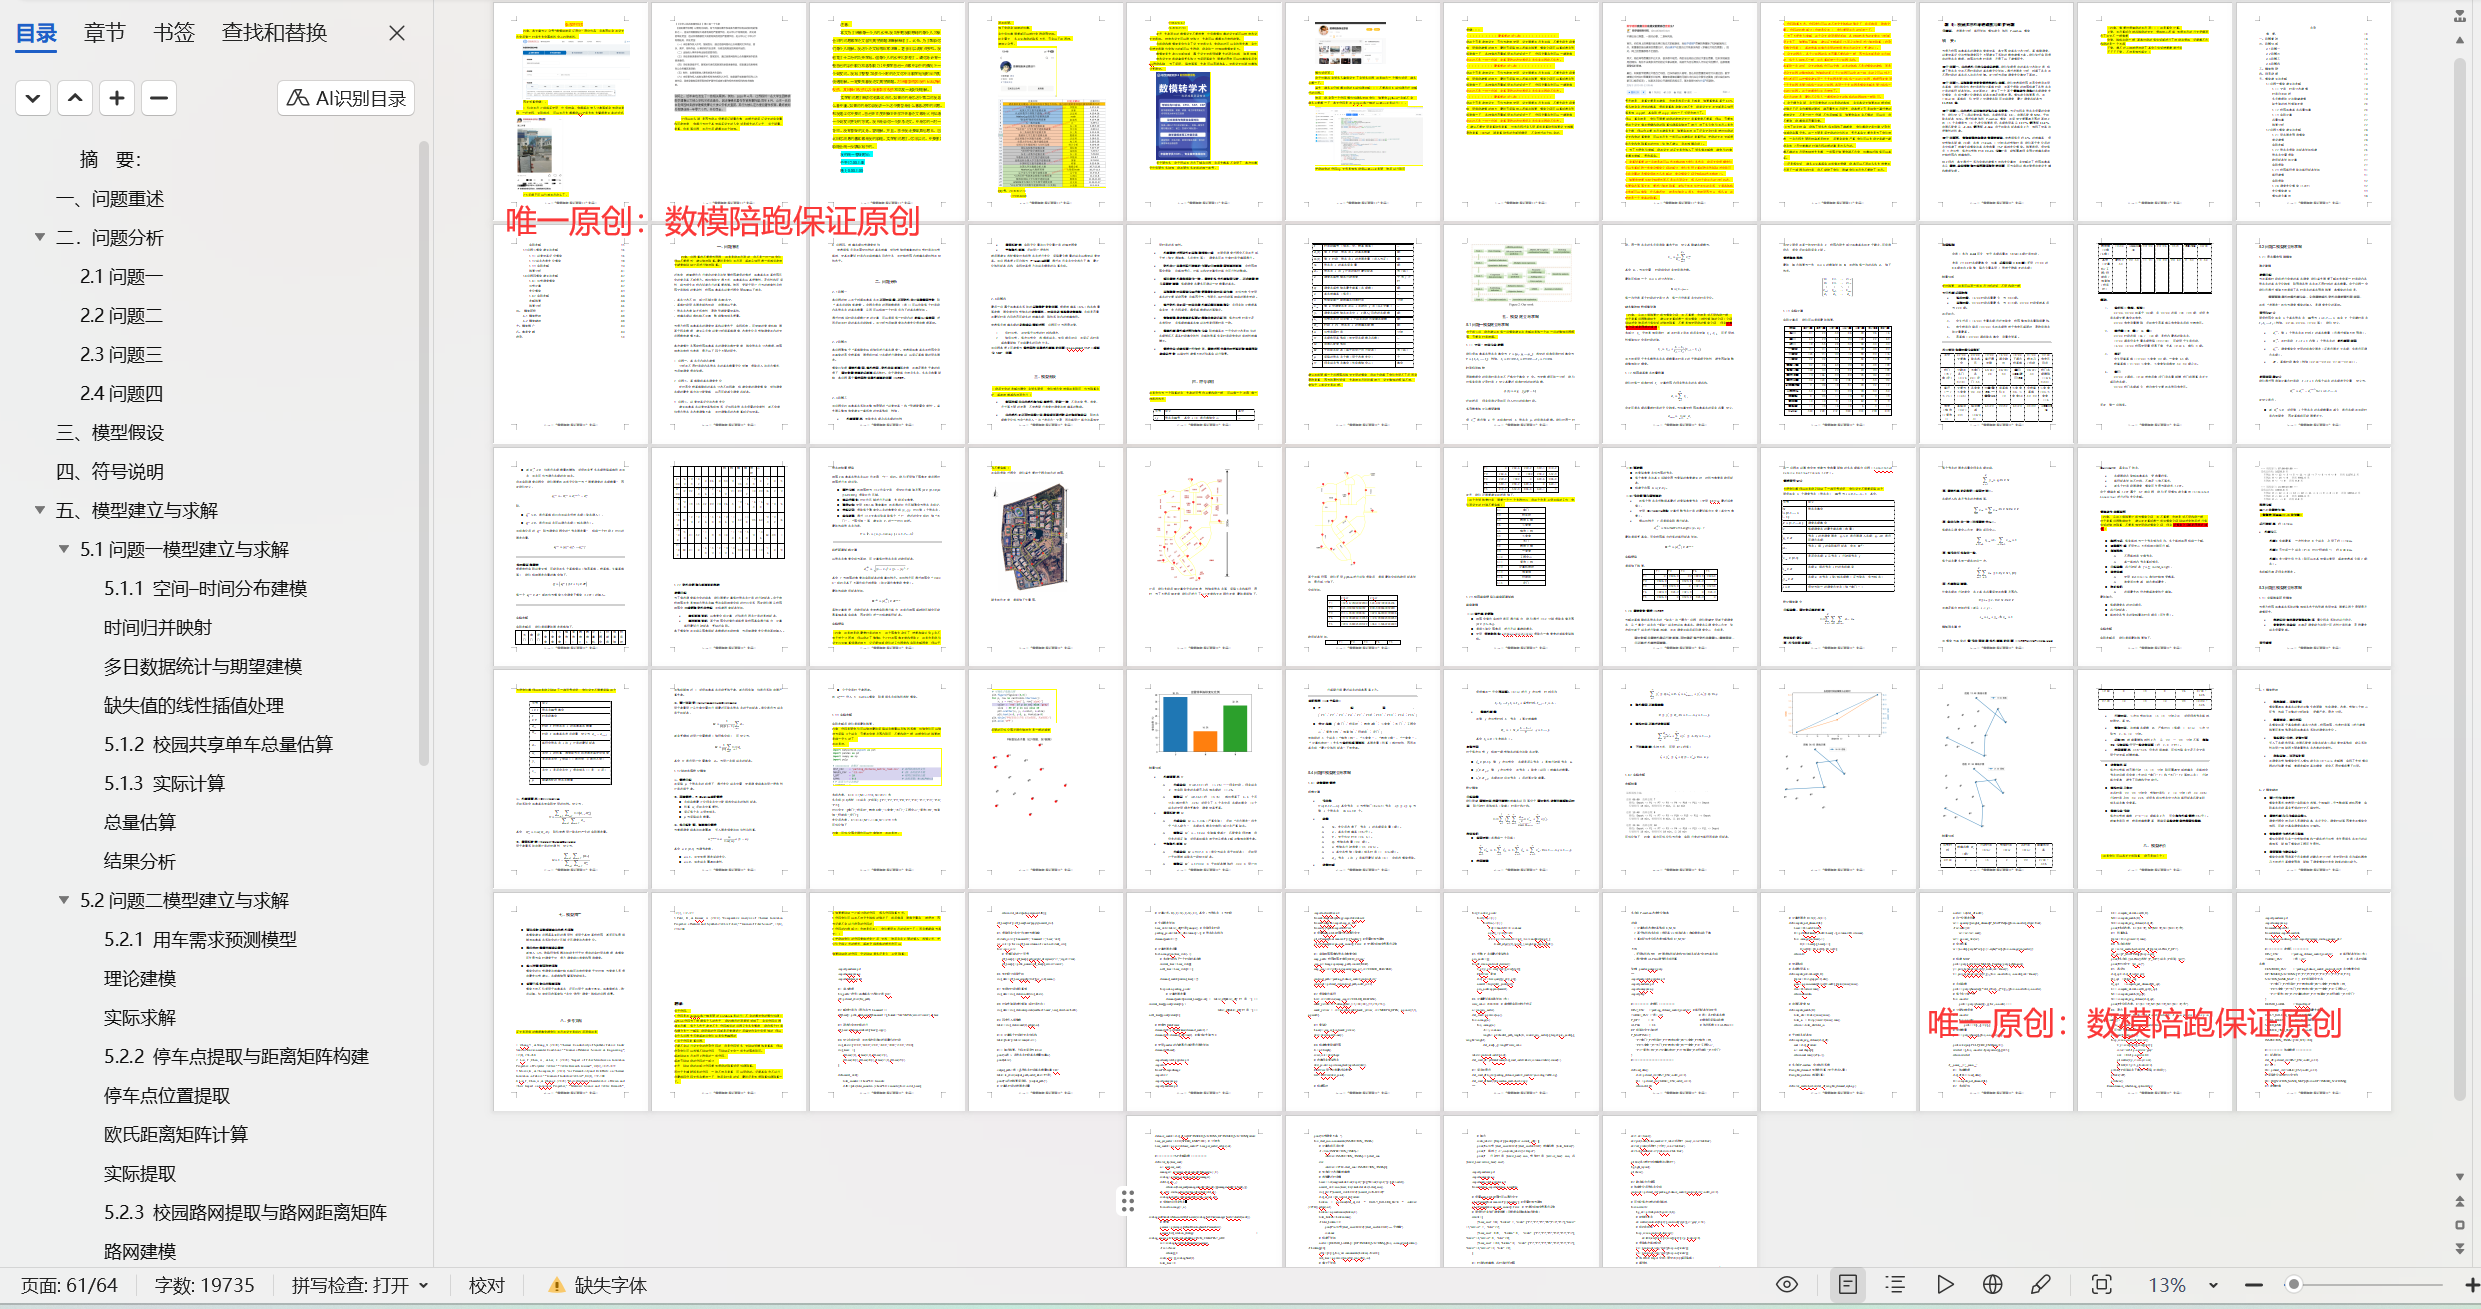Image resolution: width=2481 pixels, height=1309 pixels.
Task: Click the plus button in outline toolbar
Action: [x=117, y=98]
